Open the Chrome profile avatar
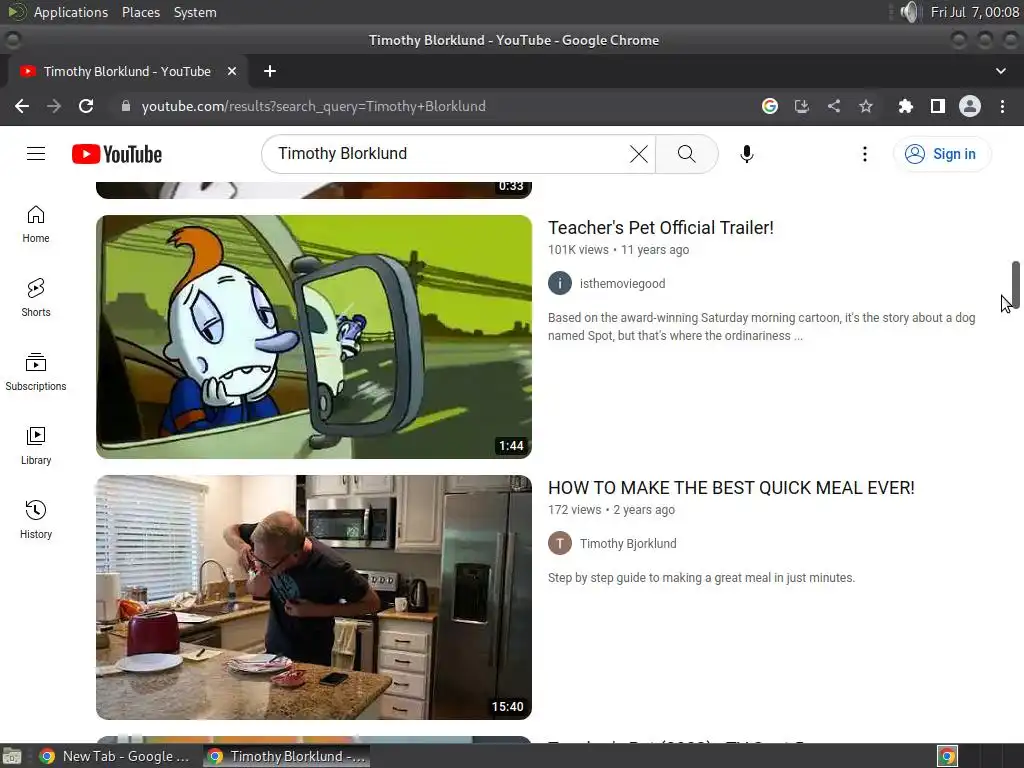The image size is (1024, 768). (x=970, y=106)
